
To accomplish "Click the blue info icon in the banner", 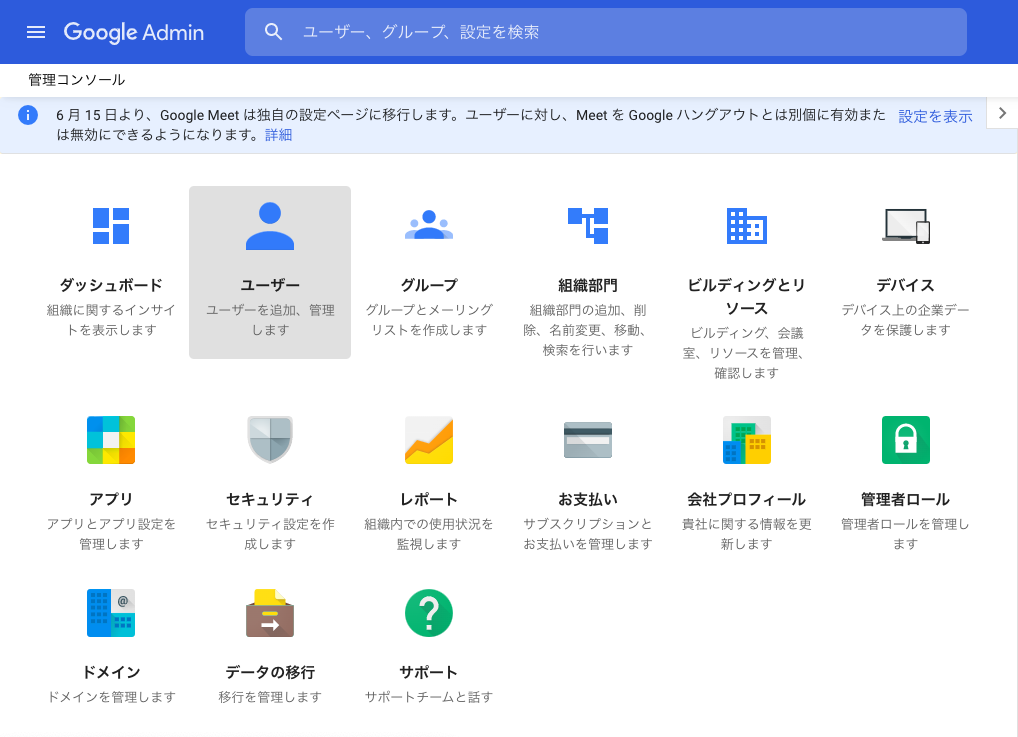I will click(x=28, y=115).
